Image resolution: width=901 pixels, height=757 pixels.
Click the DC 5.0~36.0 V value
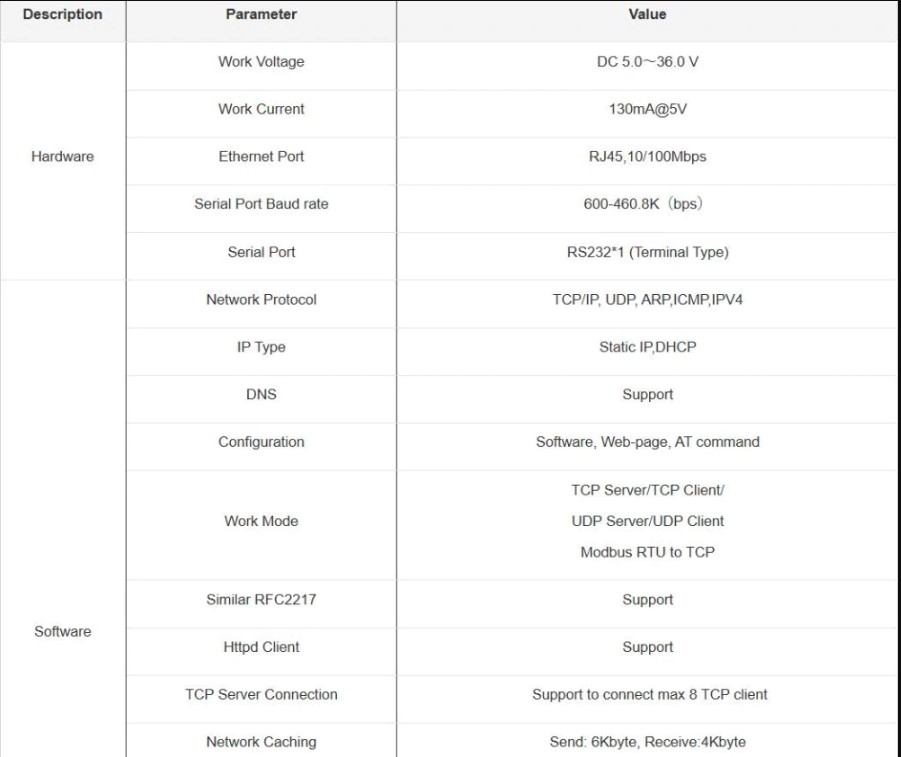[648, 62]
